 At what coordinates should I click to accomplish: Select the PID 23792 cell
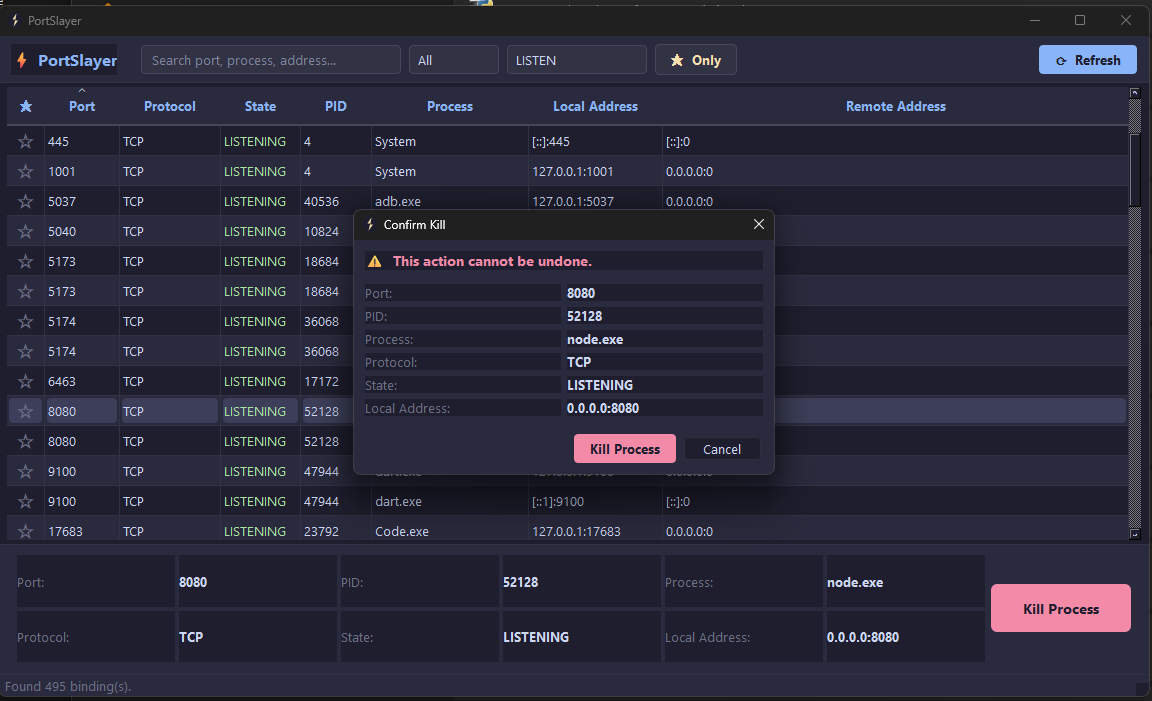pyautogui.click(x=336, y=531)
